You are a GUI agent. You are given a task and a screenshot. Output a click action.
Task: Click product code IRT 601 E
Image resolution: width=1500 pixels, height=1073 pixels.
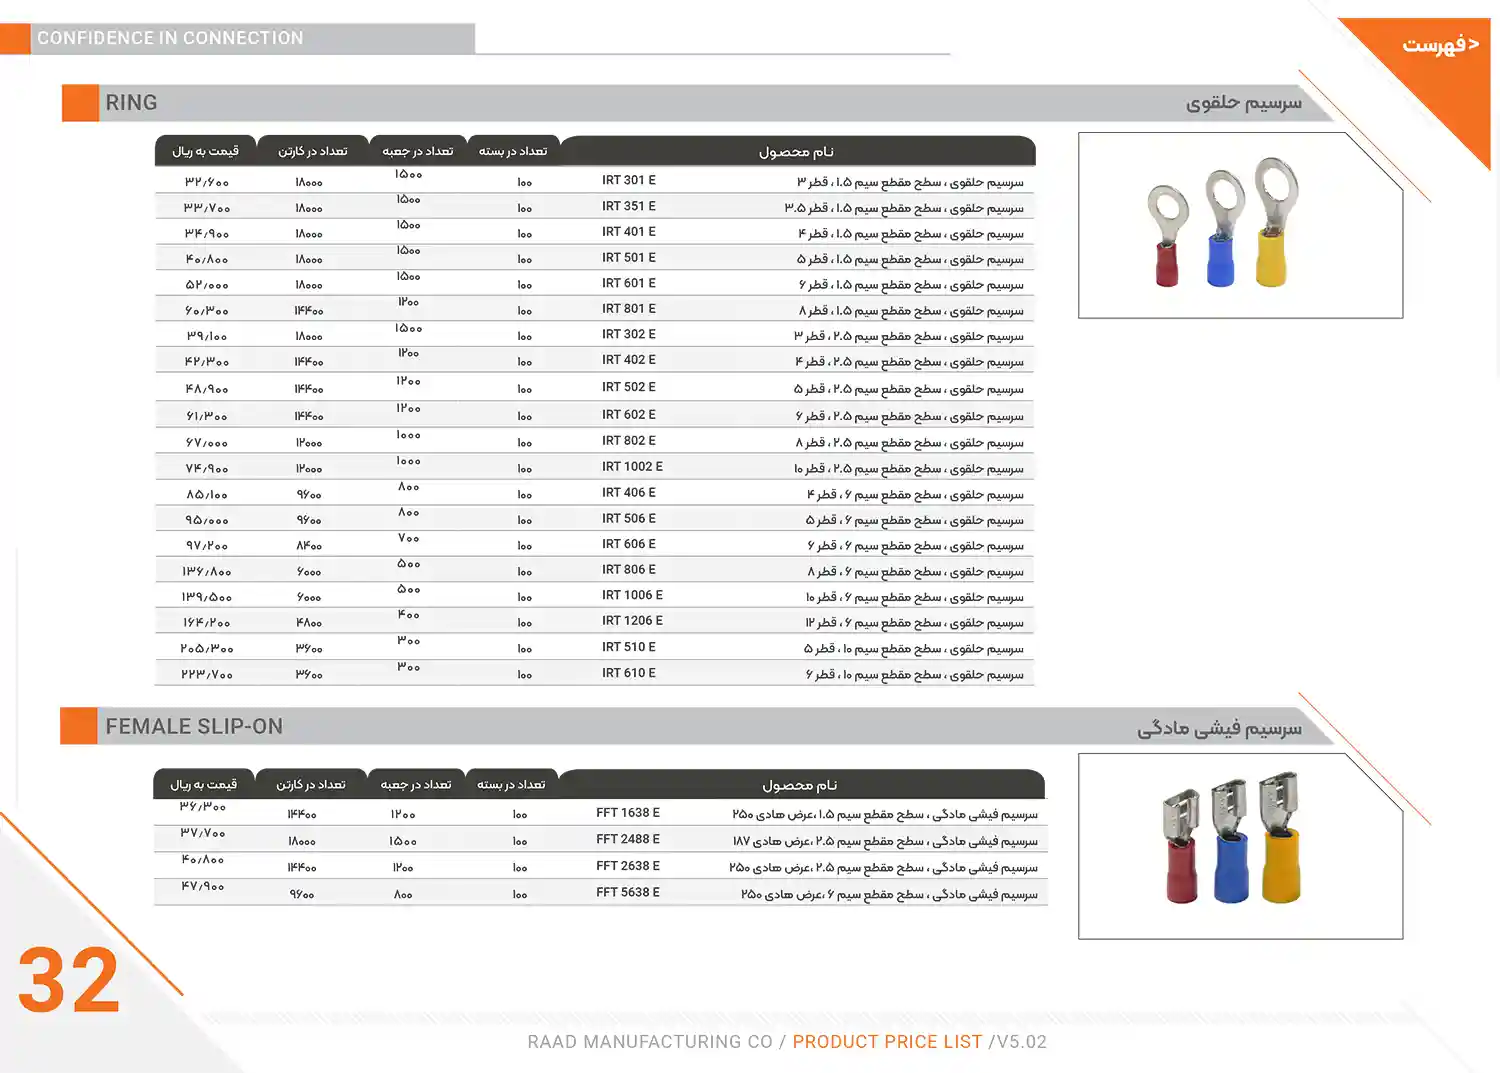(629, 283)
